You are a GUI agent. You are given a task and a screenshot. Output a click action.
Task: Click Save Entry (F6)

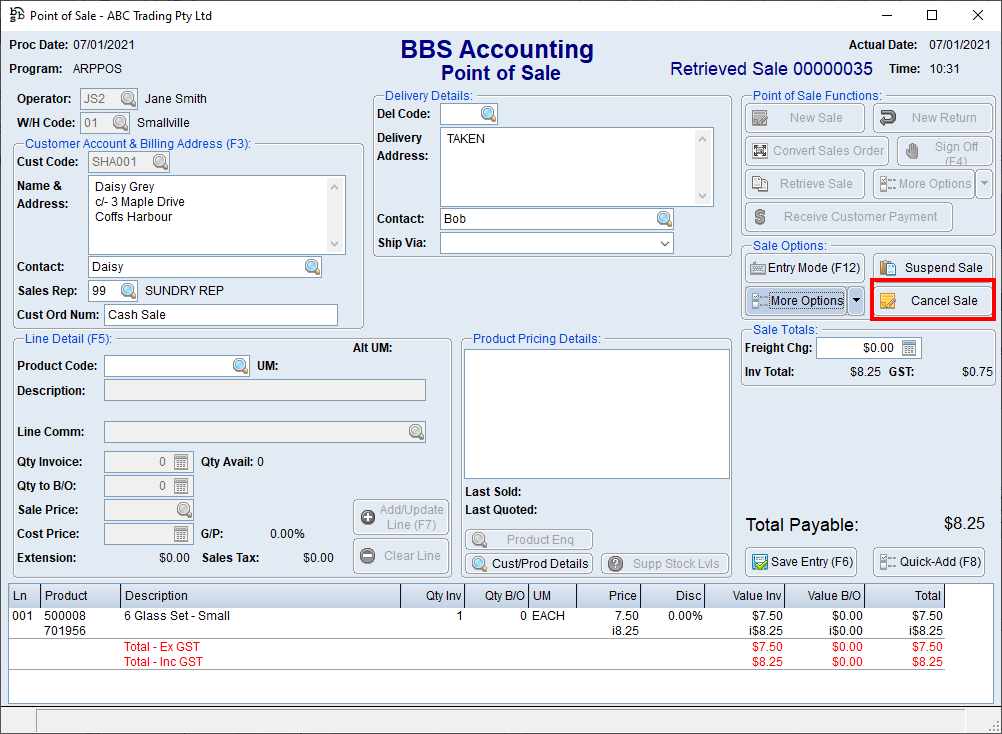click(x=804, y=562)
